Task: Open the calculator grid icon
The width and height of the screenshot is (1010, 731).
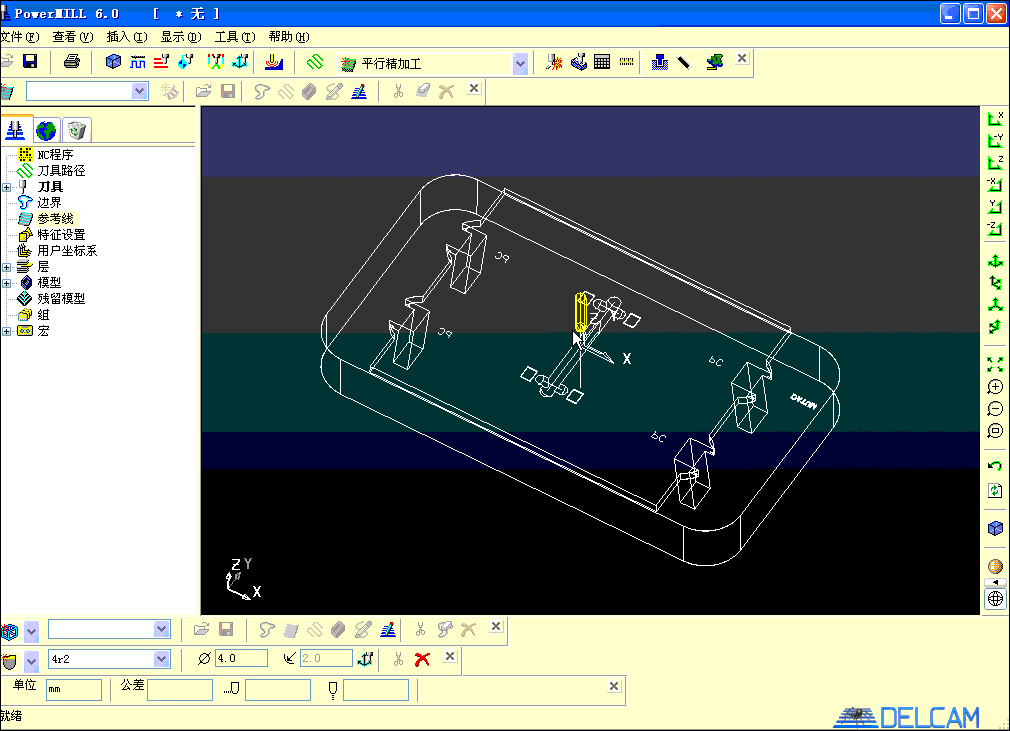Action: click(602, 62)
